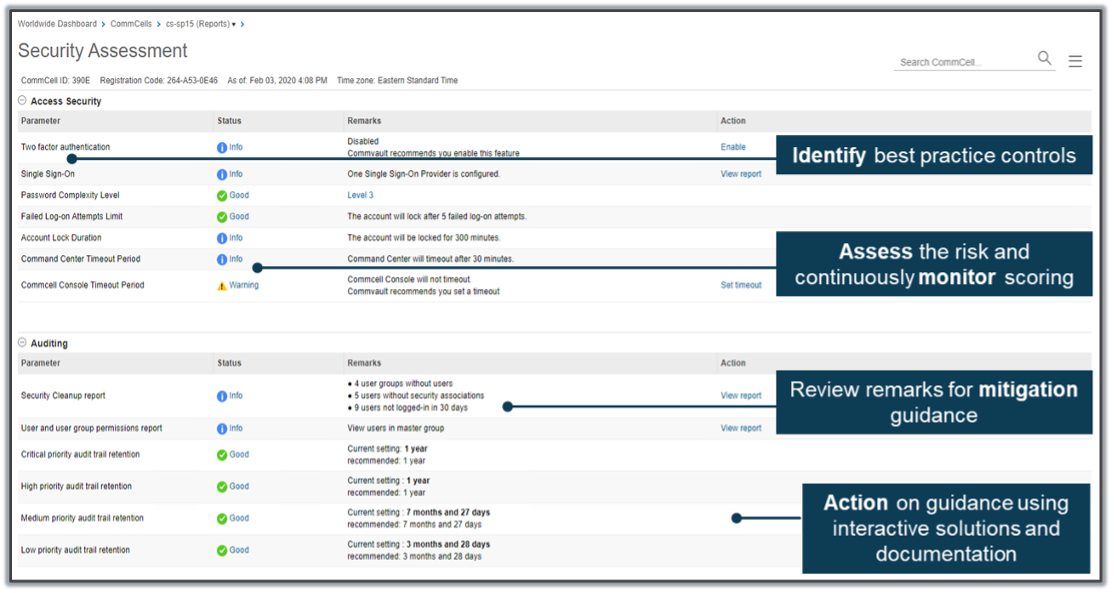
Task: Open View report for Security Cleanup report
Action: coord(740,396)
